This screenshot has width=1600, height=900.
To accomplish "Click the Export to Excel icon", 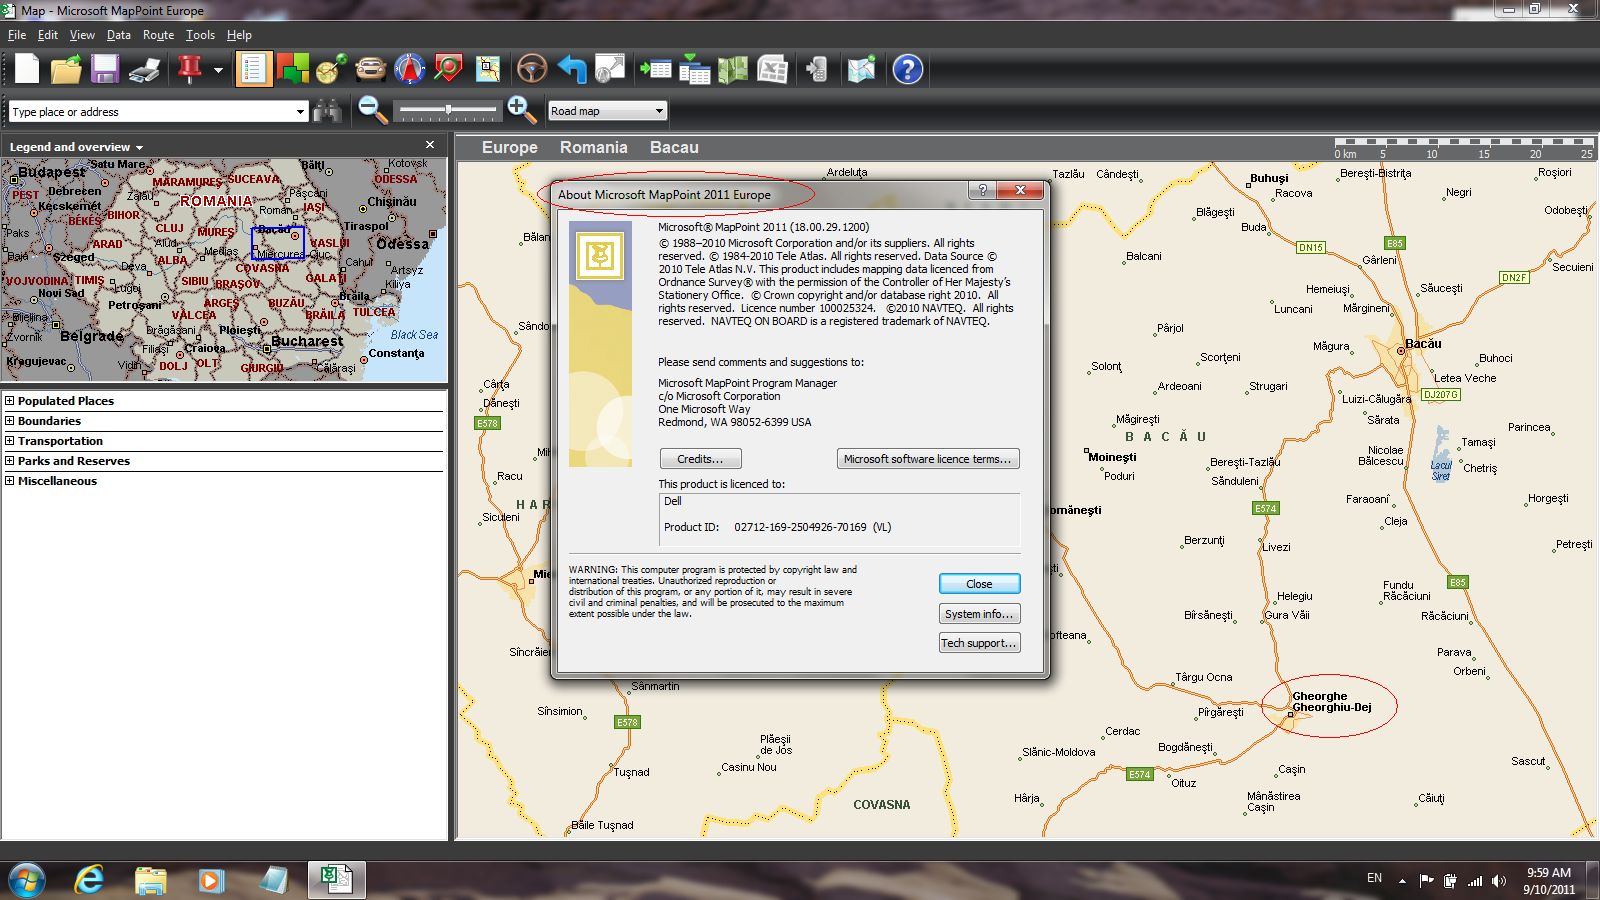I will point(772,69).
